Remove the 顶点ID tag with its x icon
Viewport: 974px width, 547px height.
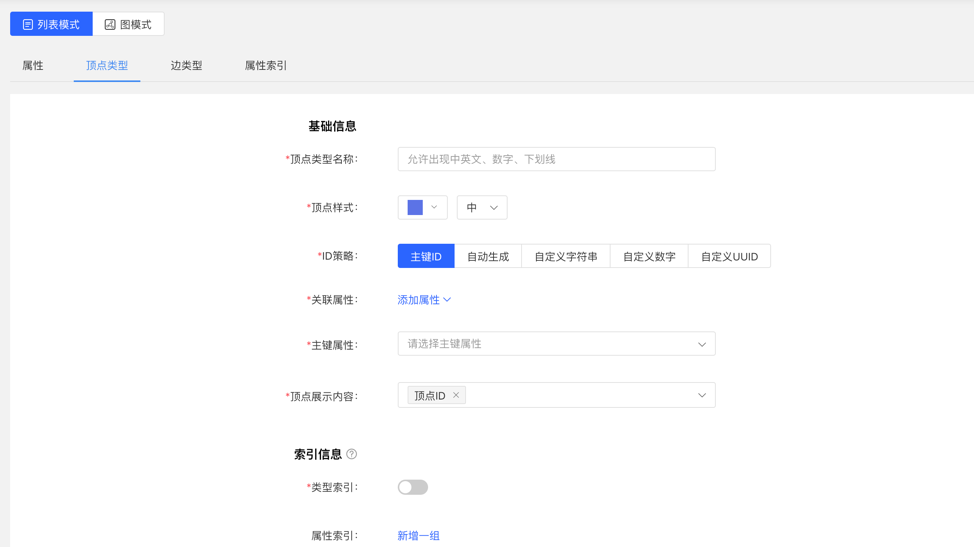point(456,396)
